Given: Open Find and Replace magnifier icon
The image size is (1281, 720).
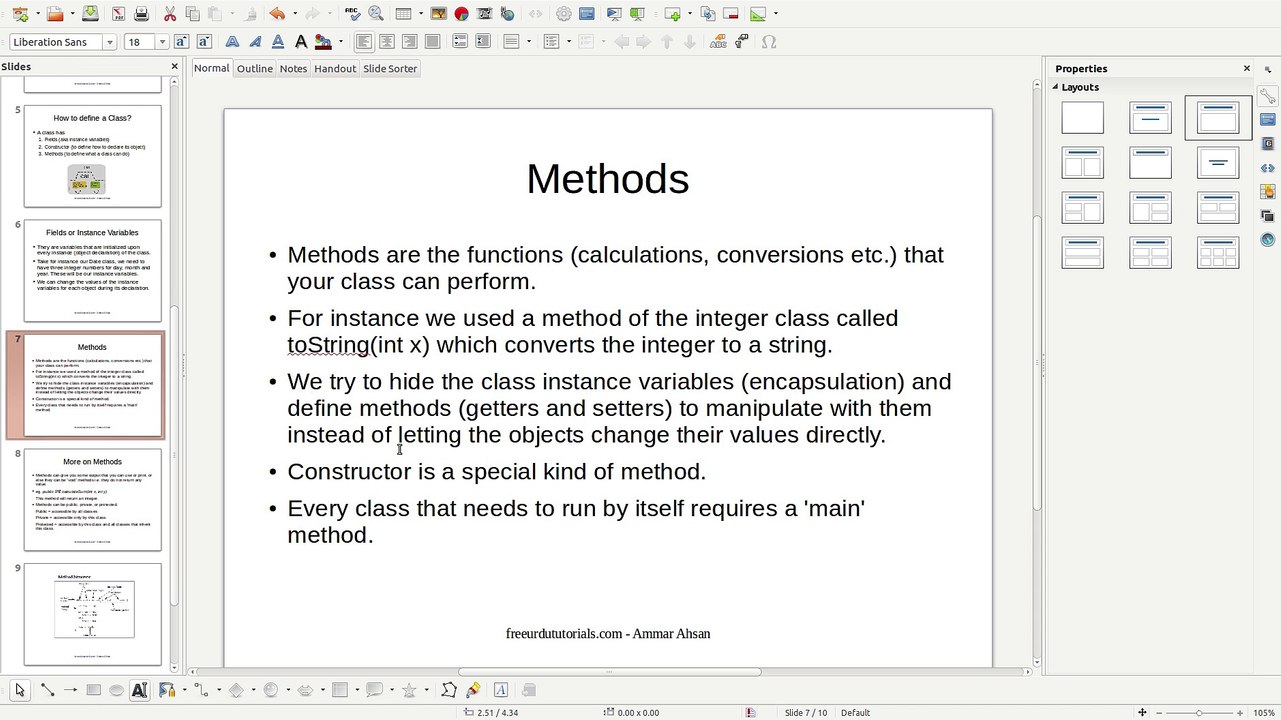Looking at the screenshot, I should tap(375, 14).
